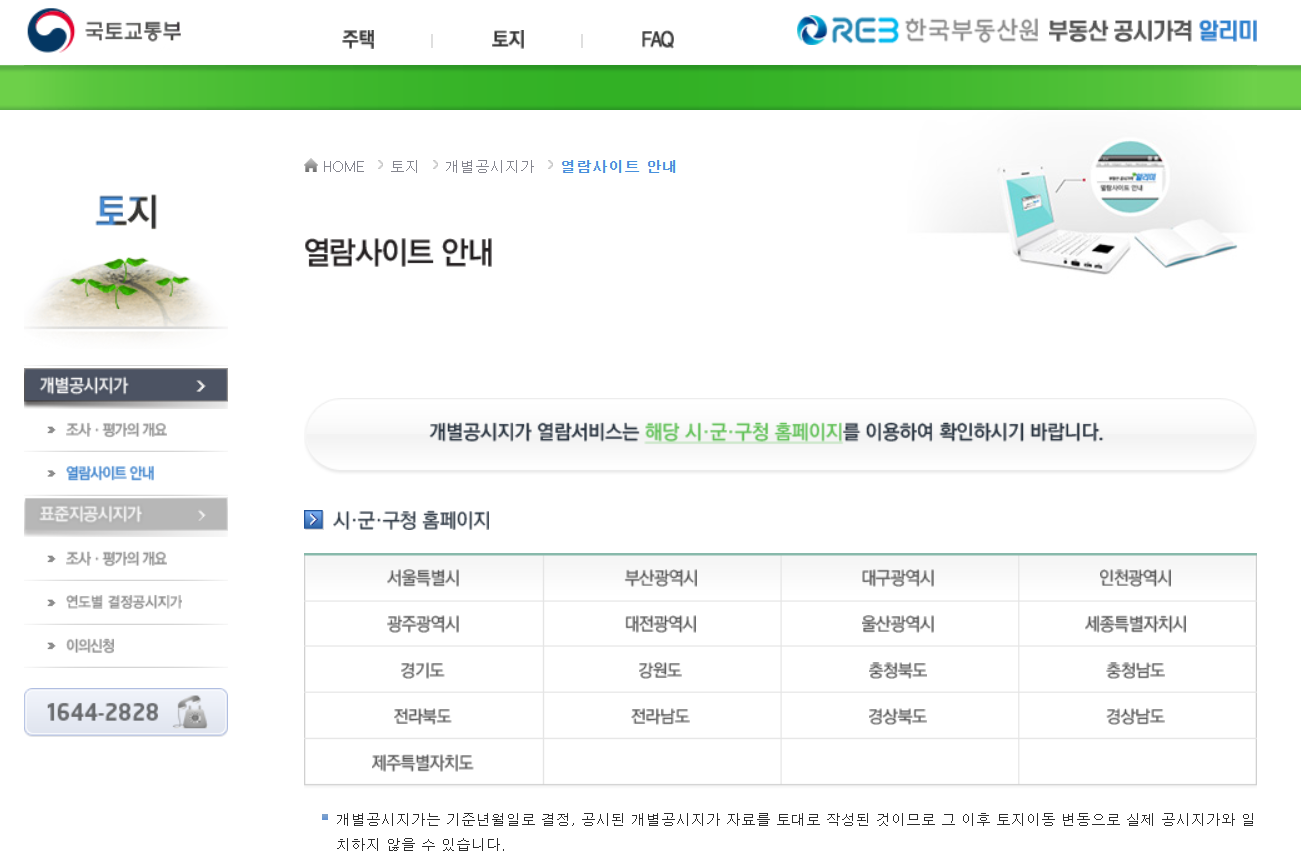Open 이의신청 in the sidebar

[x=91, y=646]
